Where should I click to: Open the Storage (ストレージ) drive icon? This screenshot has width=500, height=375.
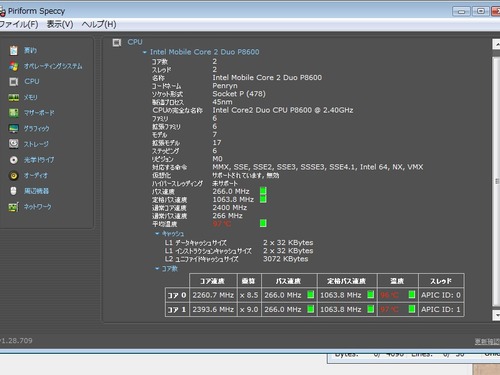14,144
